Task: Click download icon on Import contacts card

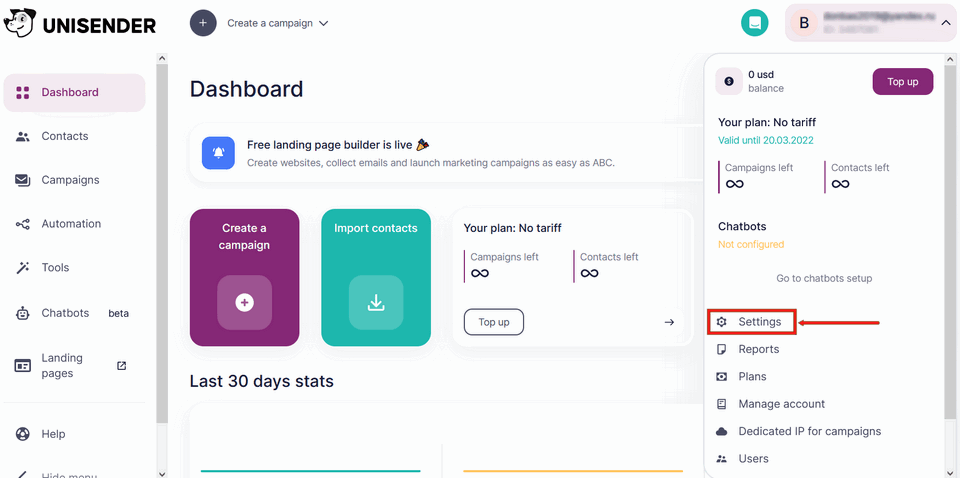Action: coord(376,302)
